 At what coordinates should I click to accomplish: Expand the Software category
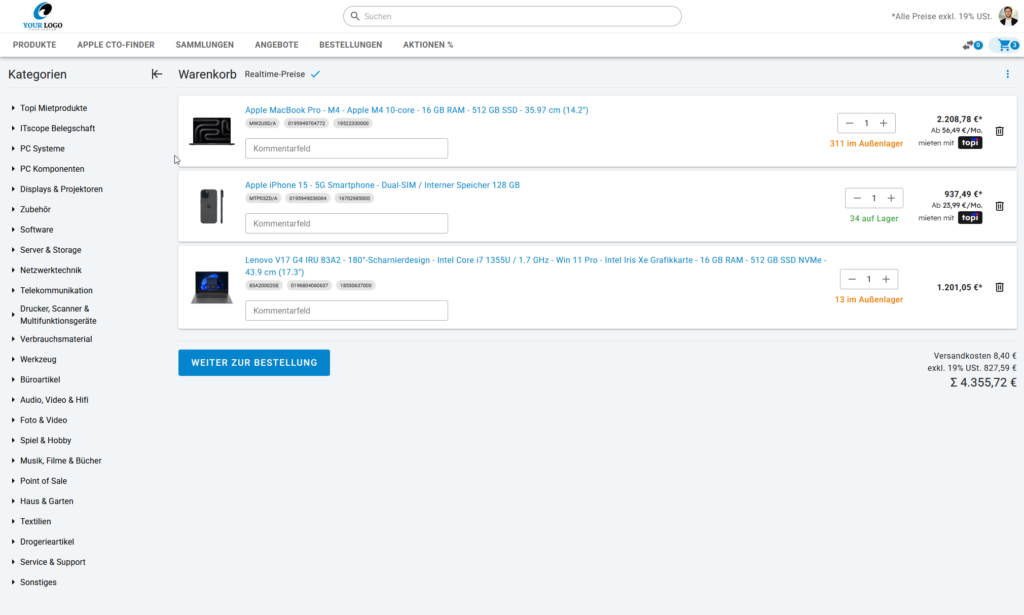pos(13,230)
